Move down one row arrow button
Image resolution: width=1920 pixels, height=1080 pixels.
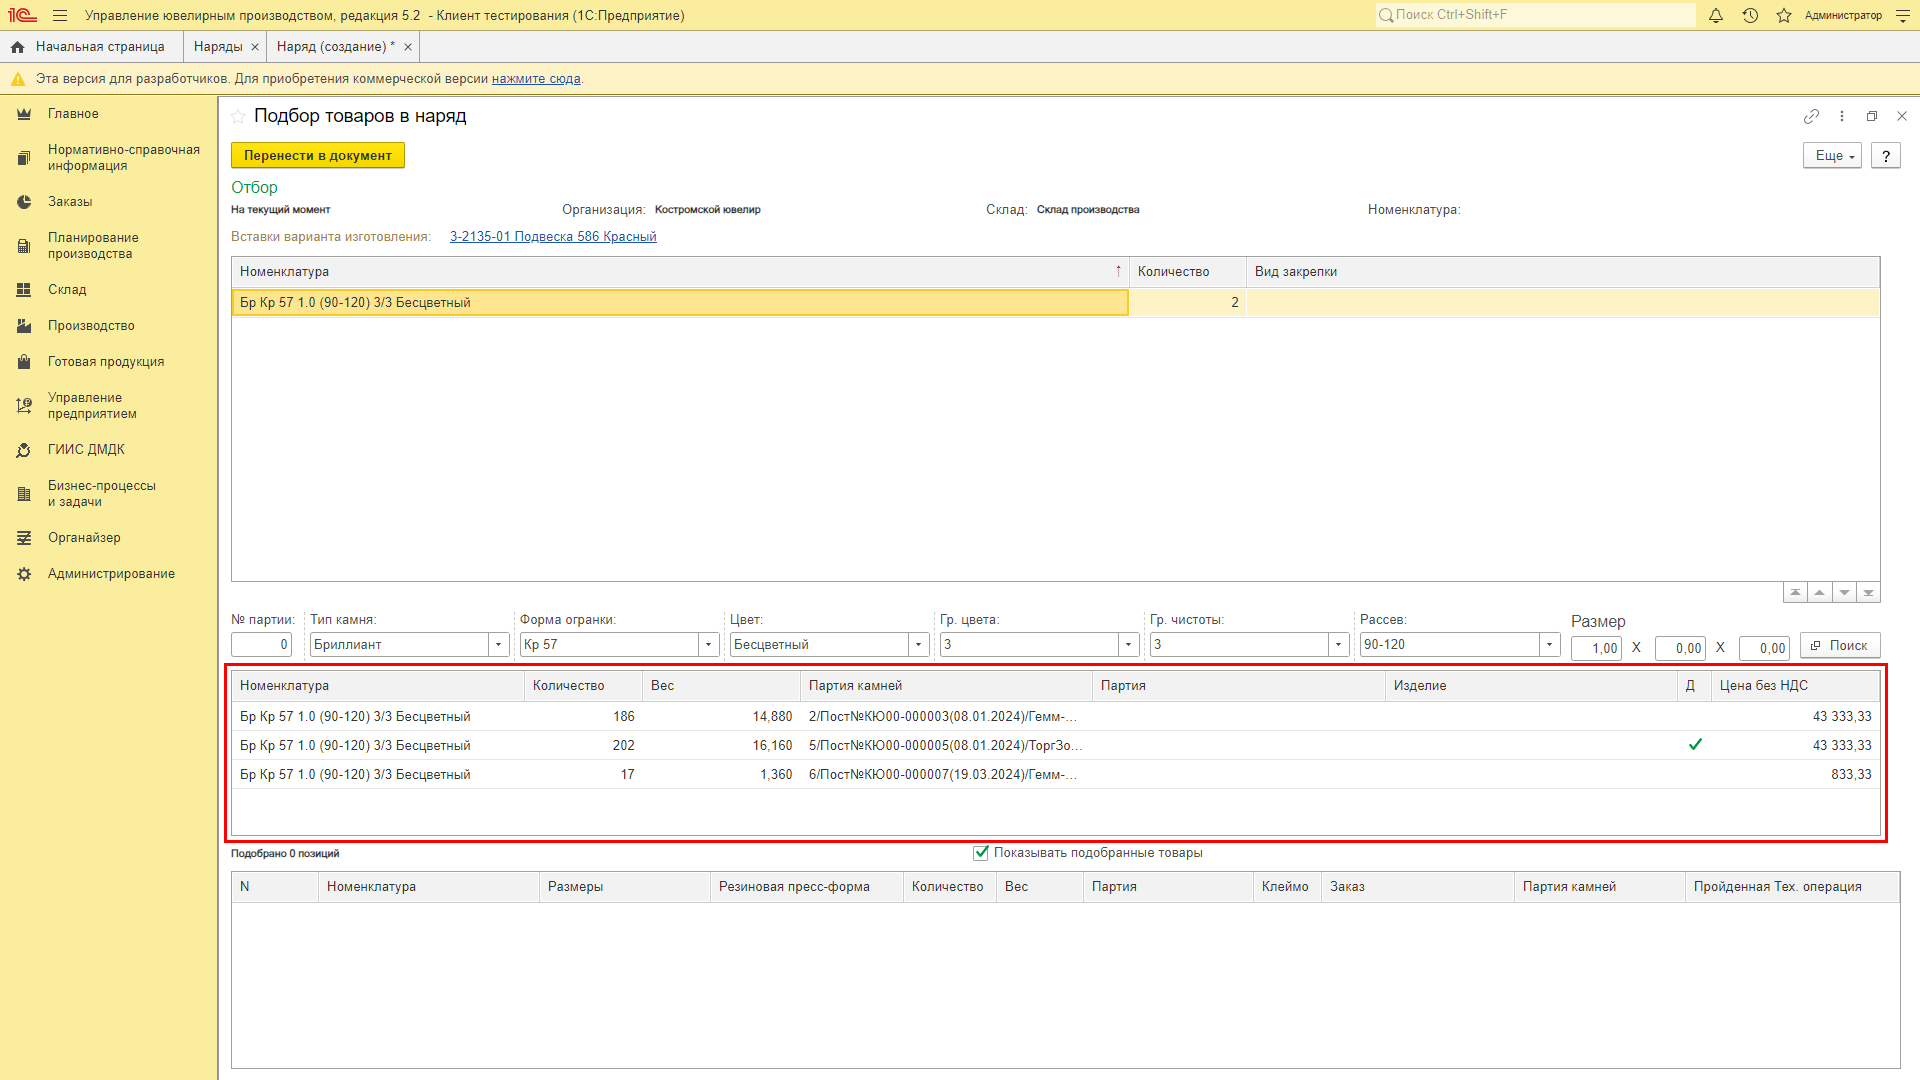pos(1845,593)
